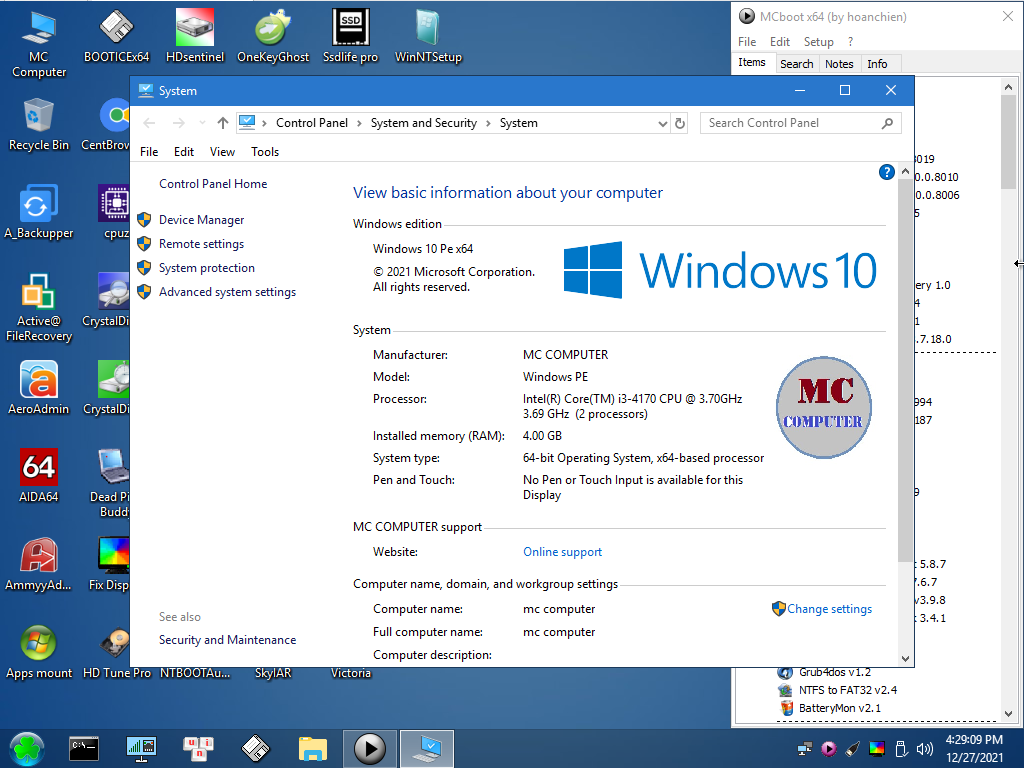The height and width of the screenshot is (768, 1024).
Task: Launch AIDA64 from the desktop
Action: [x=39, y=476]
